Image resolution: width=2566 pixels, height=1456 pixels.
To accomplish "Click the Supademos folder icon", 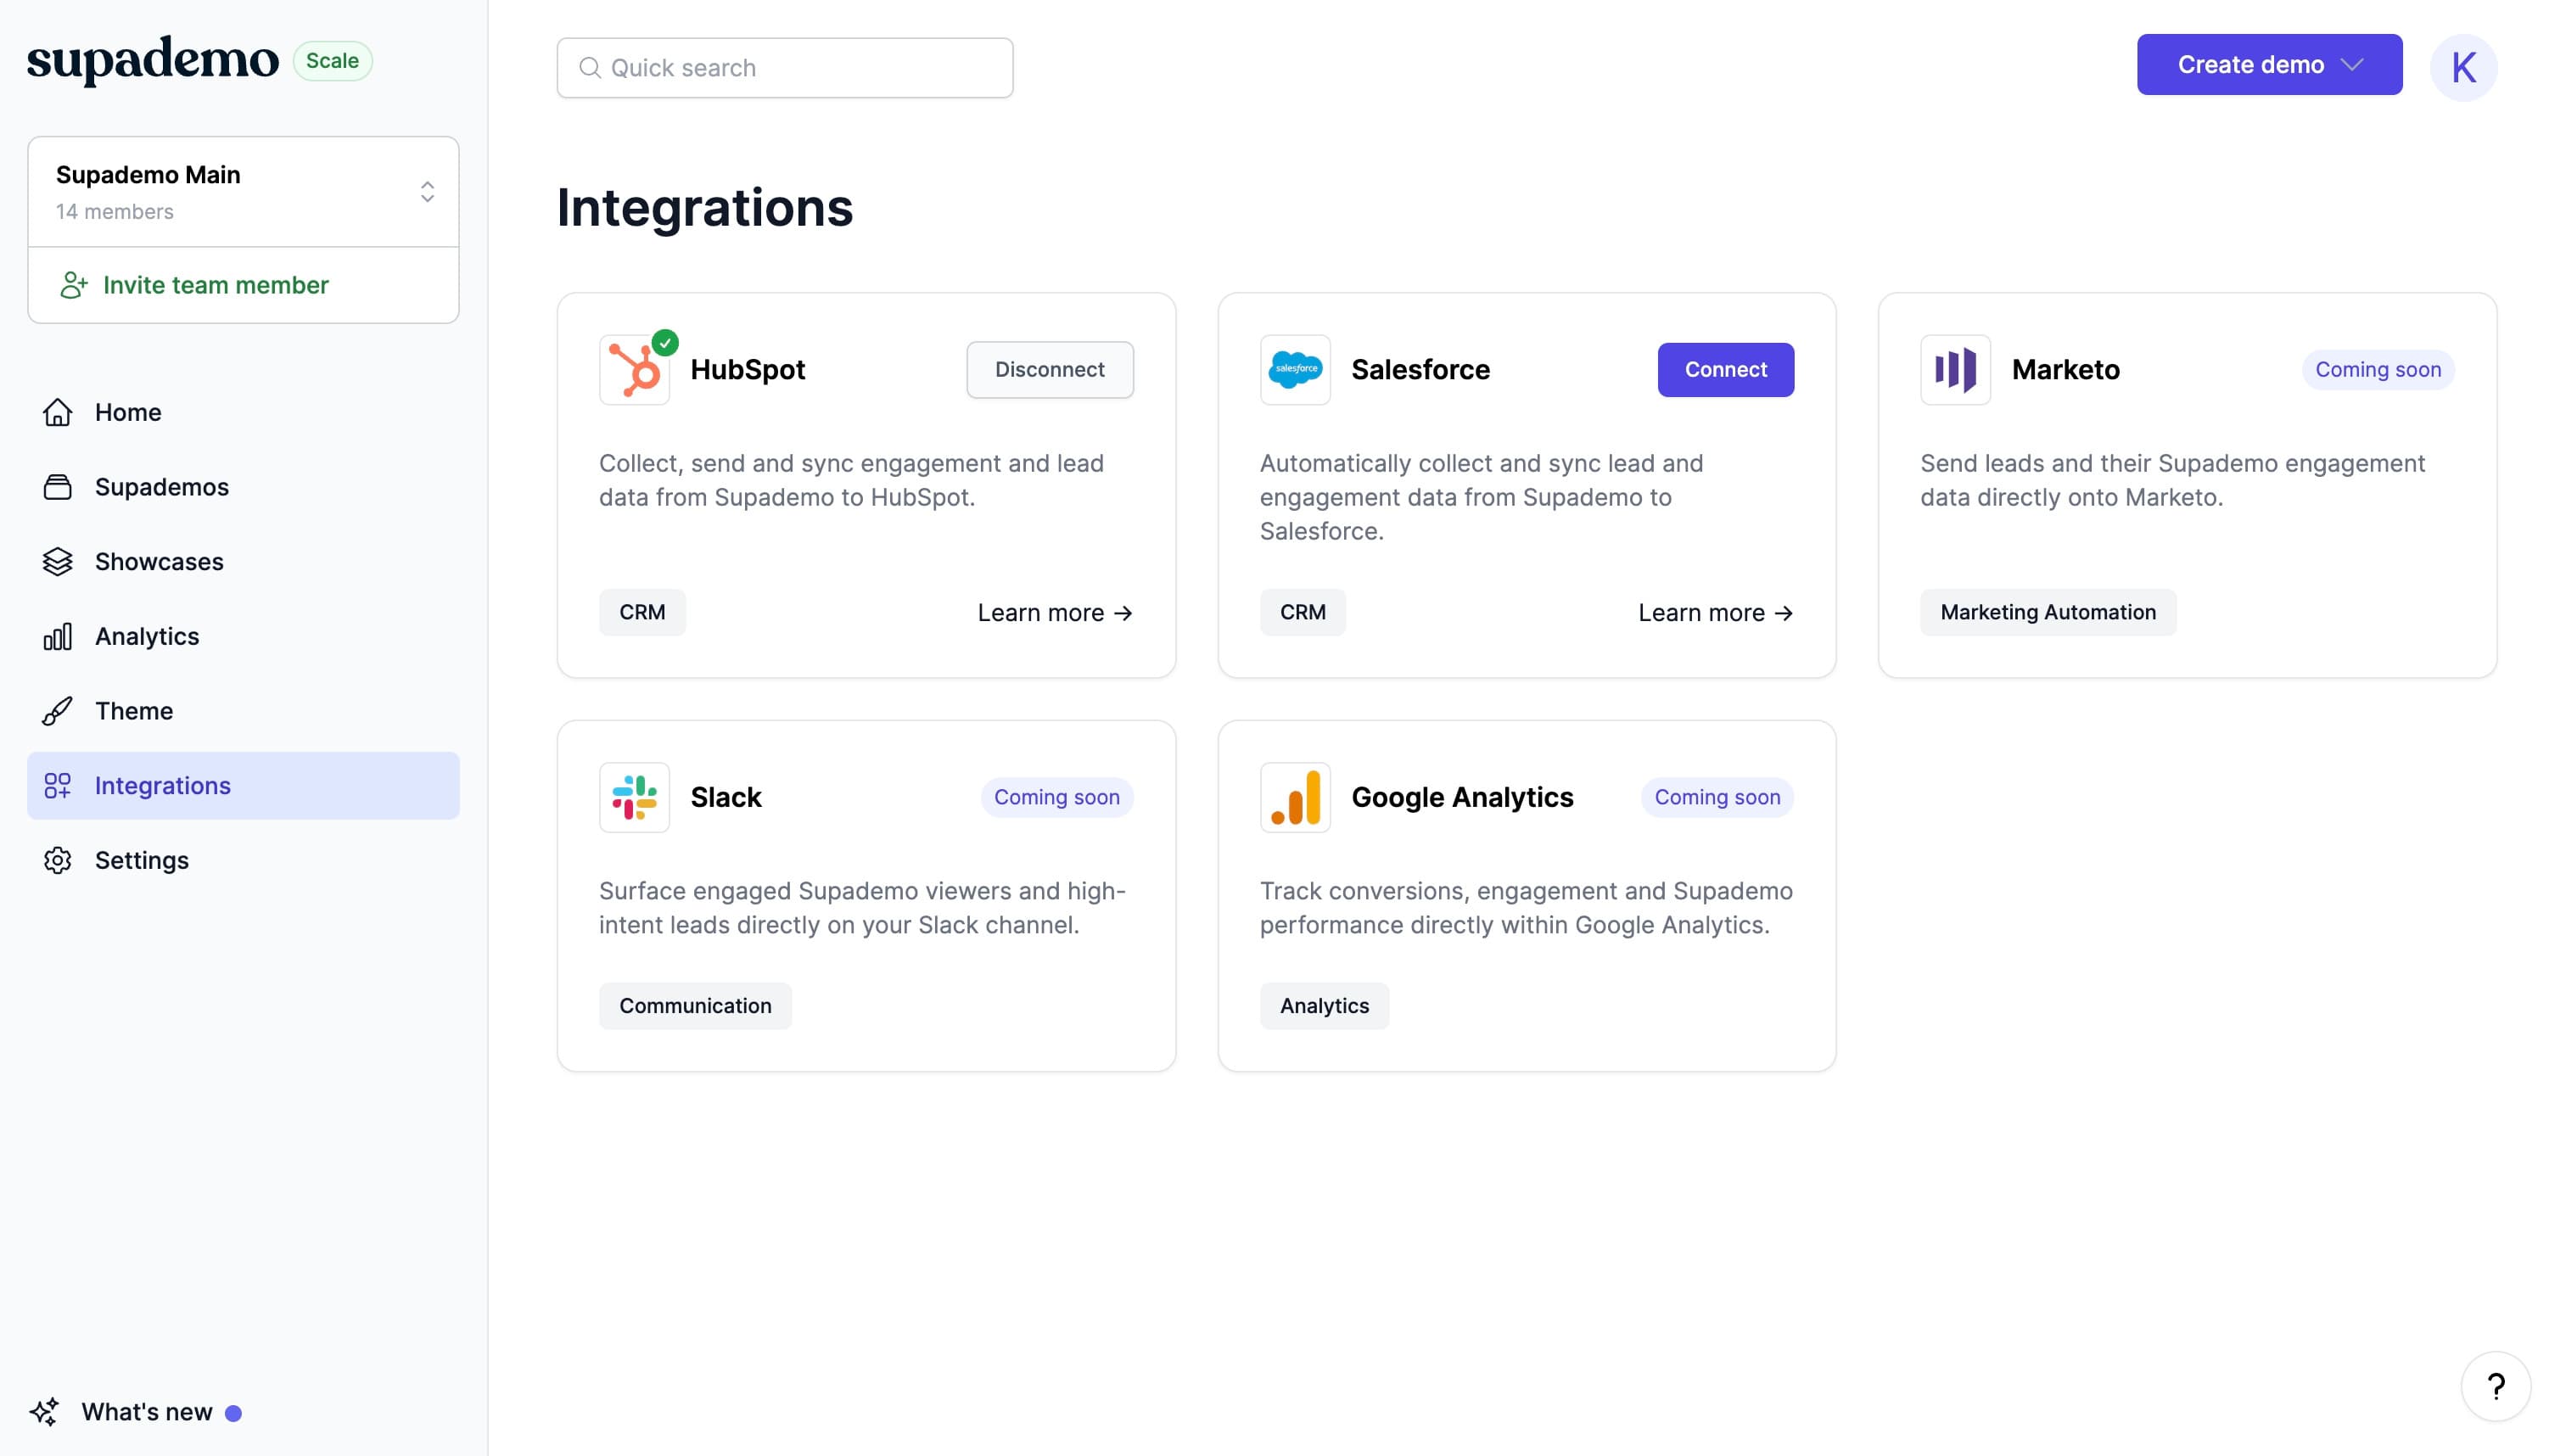I will [x=57, y=487].
